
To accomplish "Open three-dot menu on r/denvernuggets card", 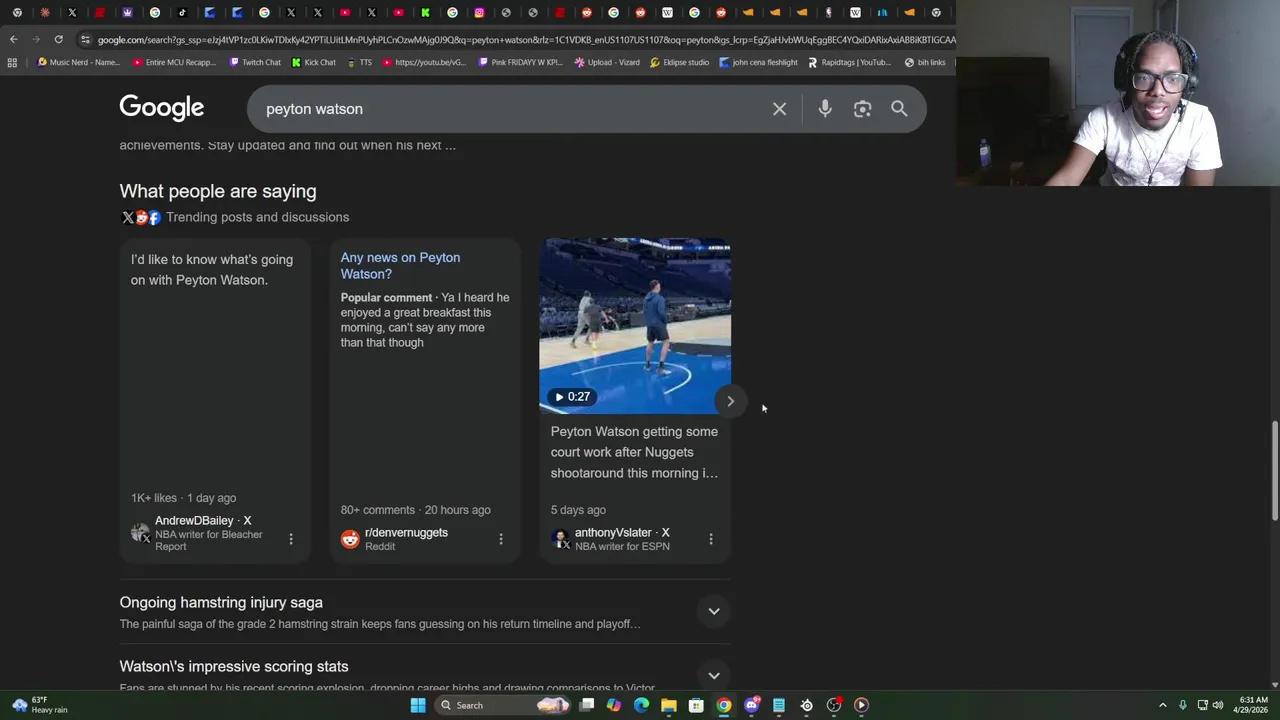I will 501,539.
